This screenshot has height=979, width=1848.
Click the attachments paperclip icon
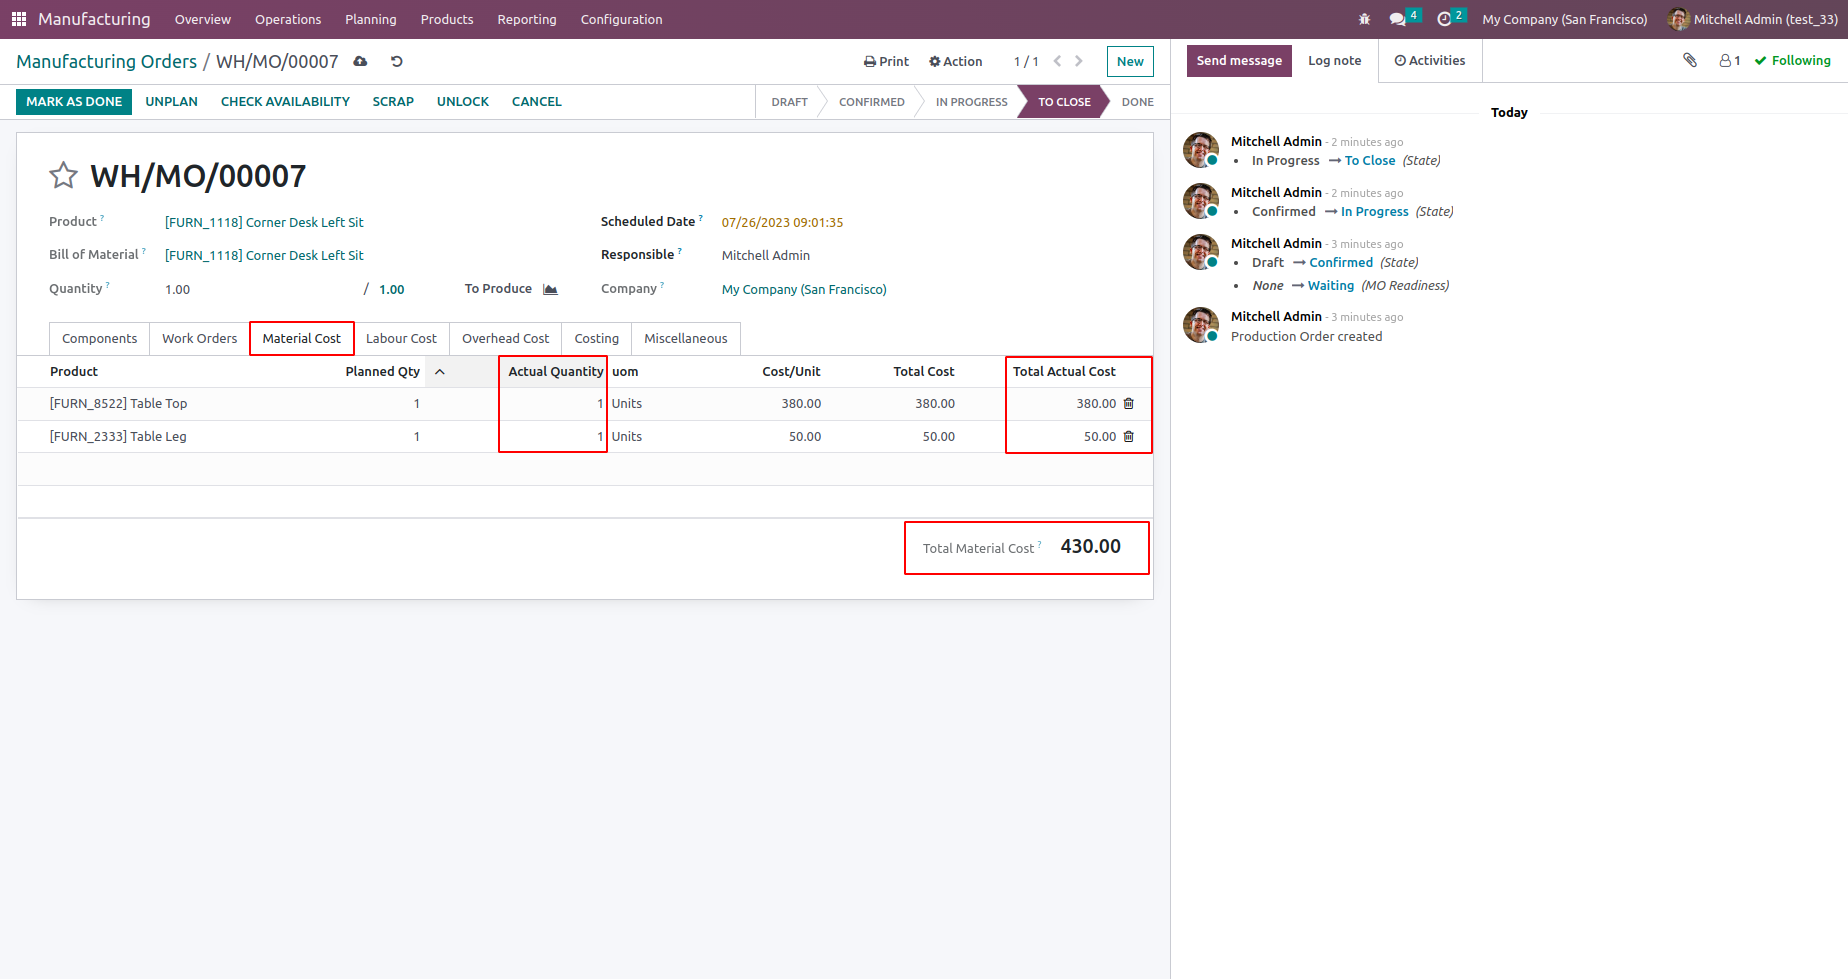pos(1690,61)
